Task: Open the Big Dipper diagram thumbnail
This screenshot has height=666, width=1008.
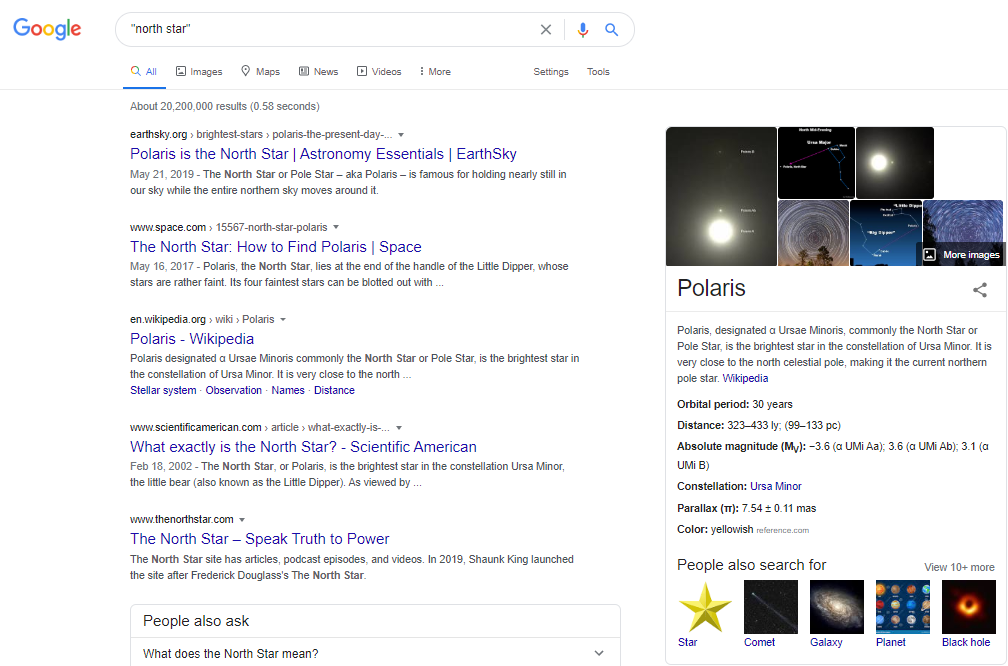Action: (x=886, y=233)
